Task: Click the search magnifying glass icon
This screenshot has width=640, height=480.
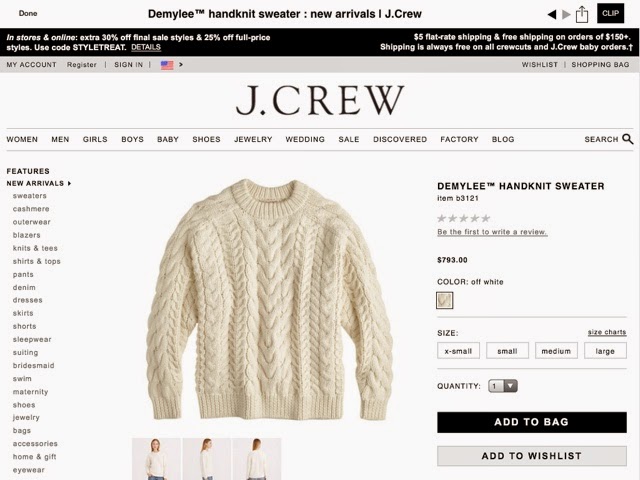Action: click(628, 139)
